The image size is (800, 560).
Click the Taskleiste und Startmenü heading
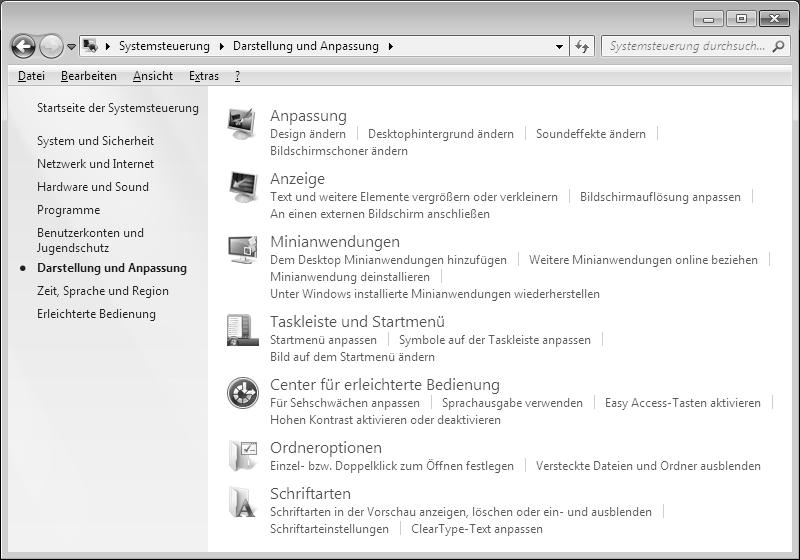coord(357,322)
